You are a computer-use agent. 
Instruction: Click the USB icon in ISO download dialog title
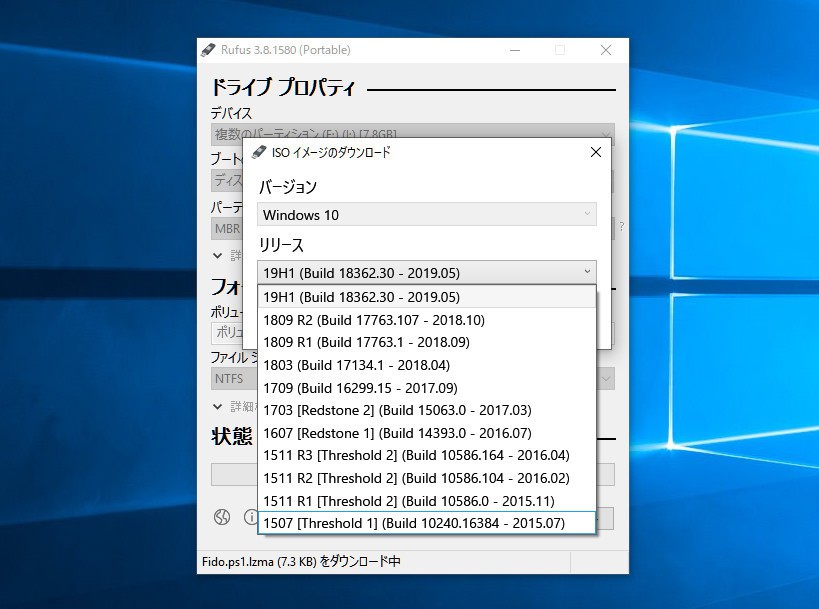click(x=259, y=153)
